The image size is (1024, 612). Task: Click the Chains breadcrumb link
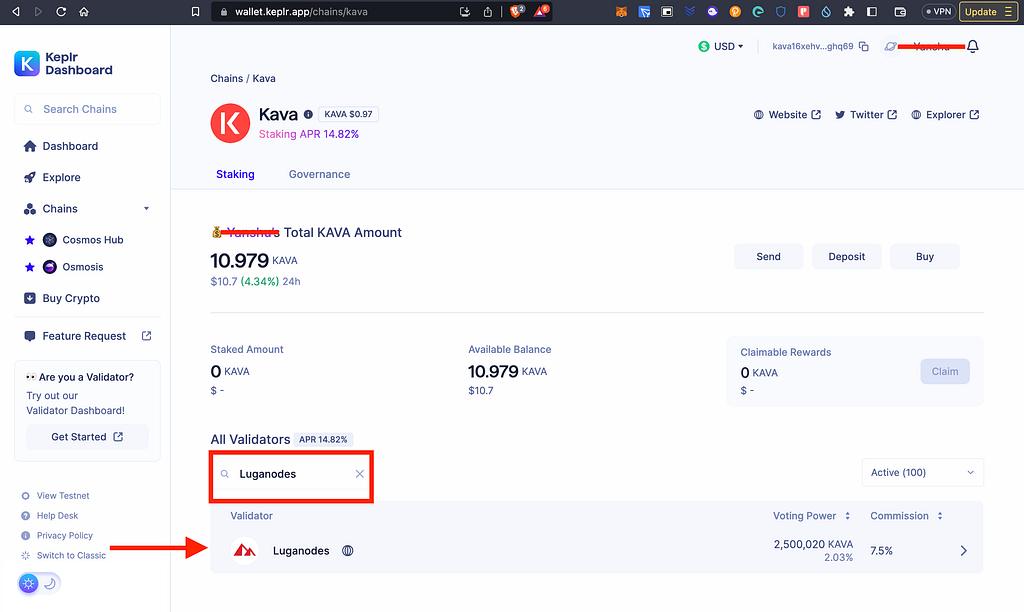(x=227, y=78)
